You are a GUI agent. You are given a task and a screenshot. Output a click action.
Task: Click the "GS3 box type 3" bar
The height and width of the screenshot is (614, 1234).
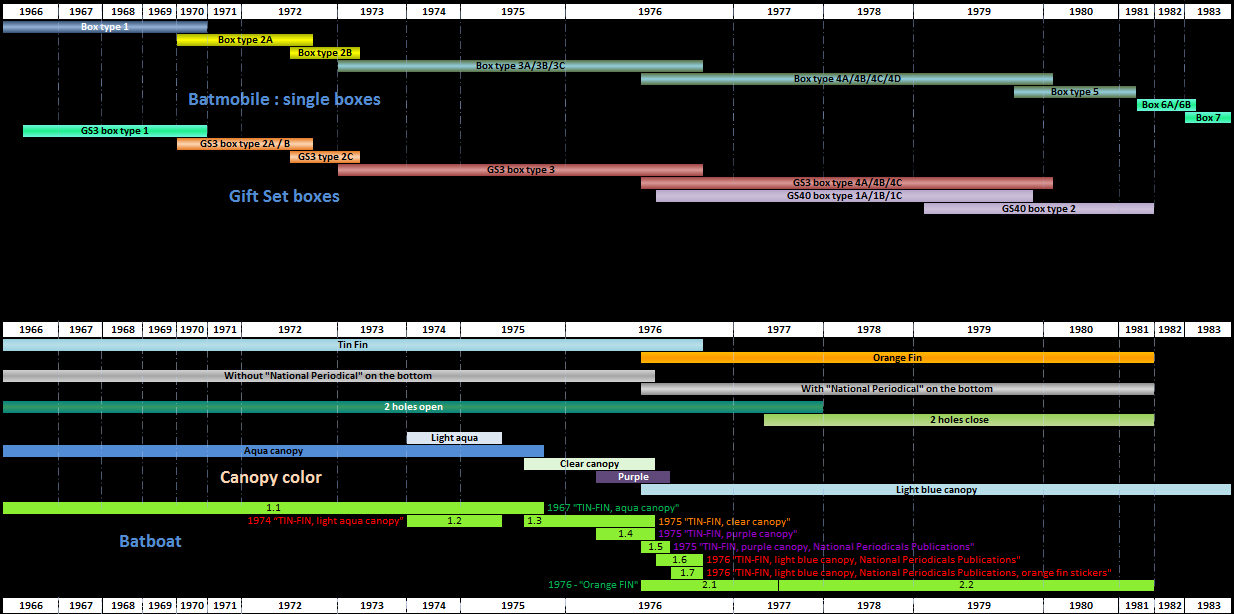coord(520,170)
